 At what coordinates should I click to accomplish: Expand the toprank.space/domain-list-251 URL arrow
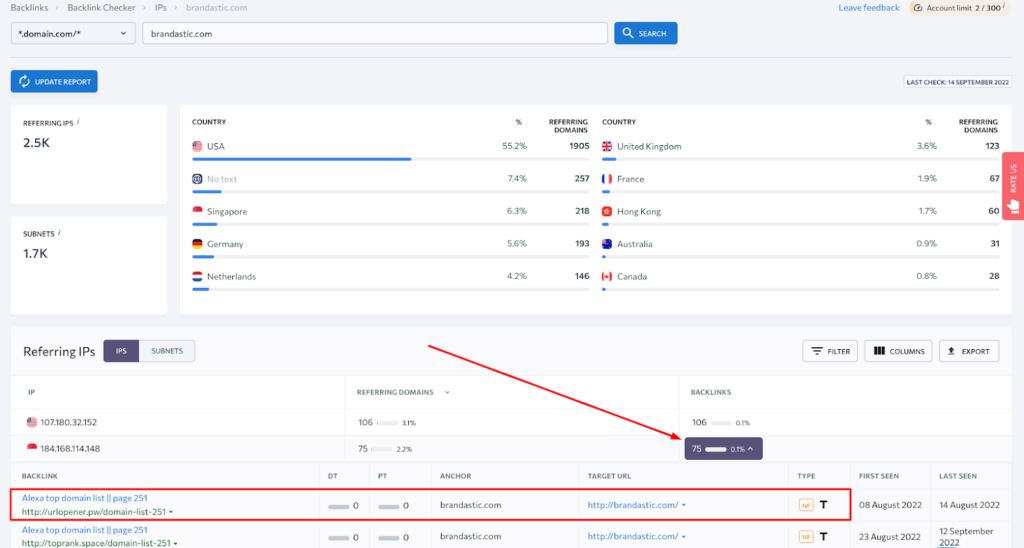(x=176, y=543)
